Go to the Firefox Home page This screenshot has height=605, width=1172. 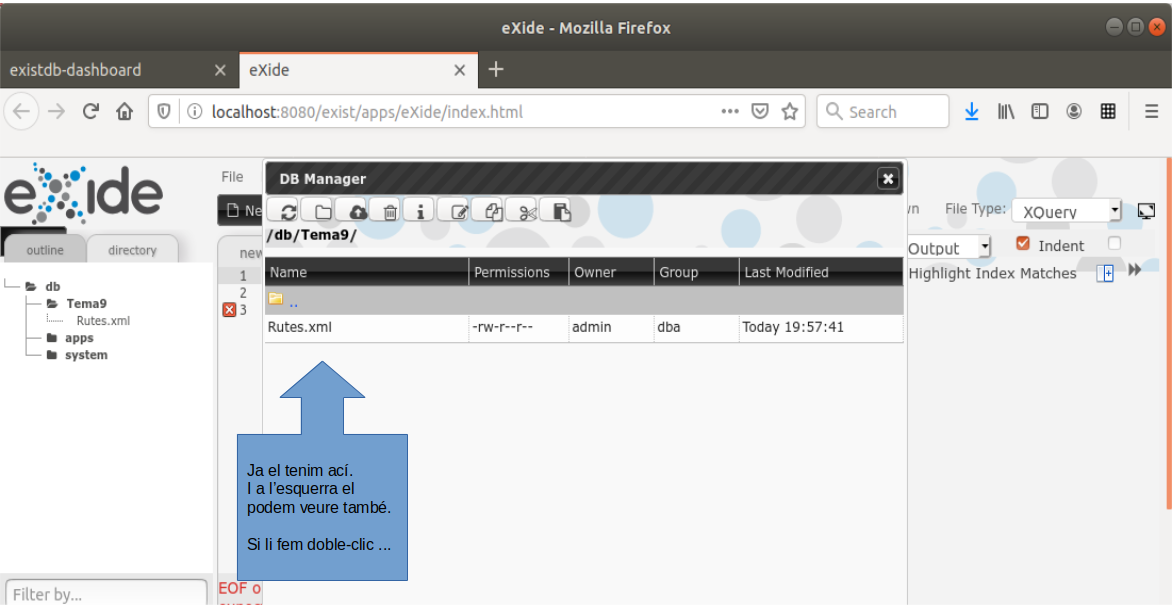124,111
